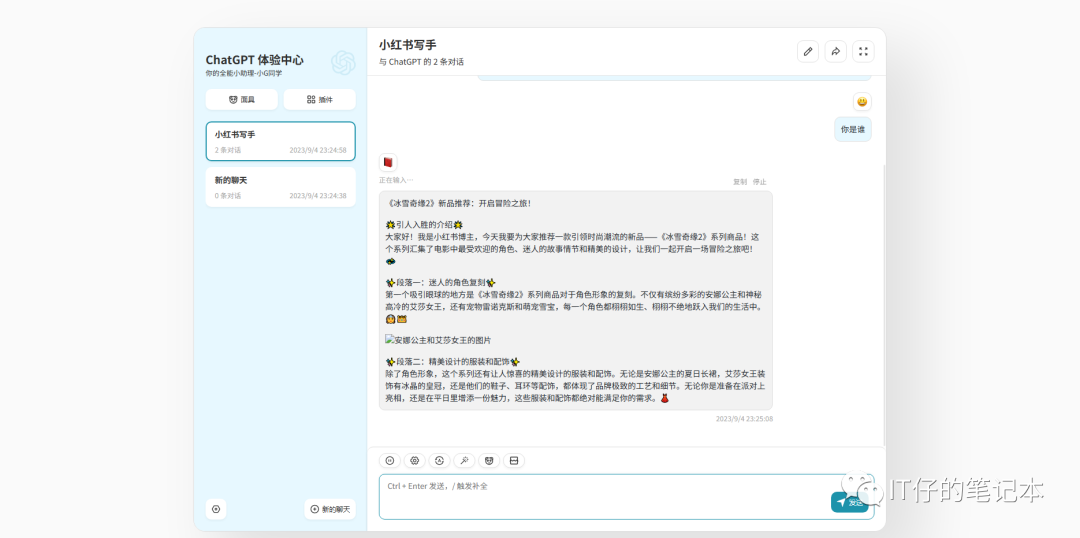Open chat settings gear icon above input
This screenshot has height=538, width=1080.
point(415,461)
